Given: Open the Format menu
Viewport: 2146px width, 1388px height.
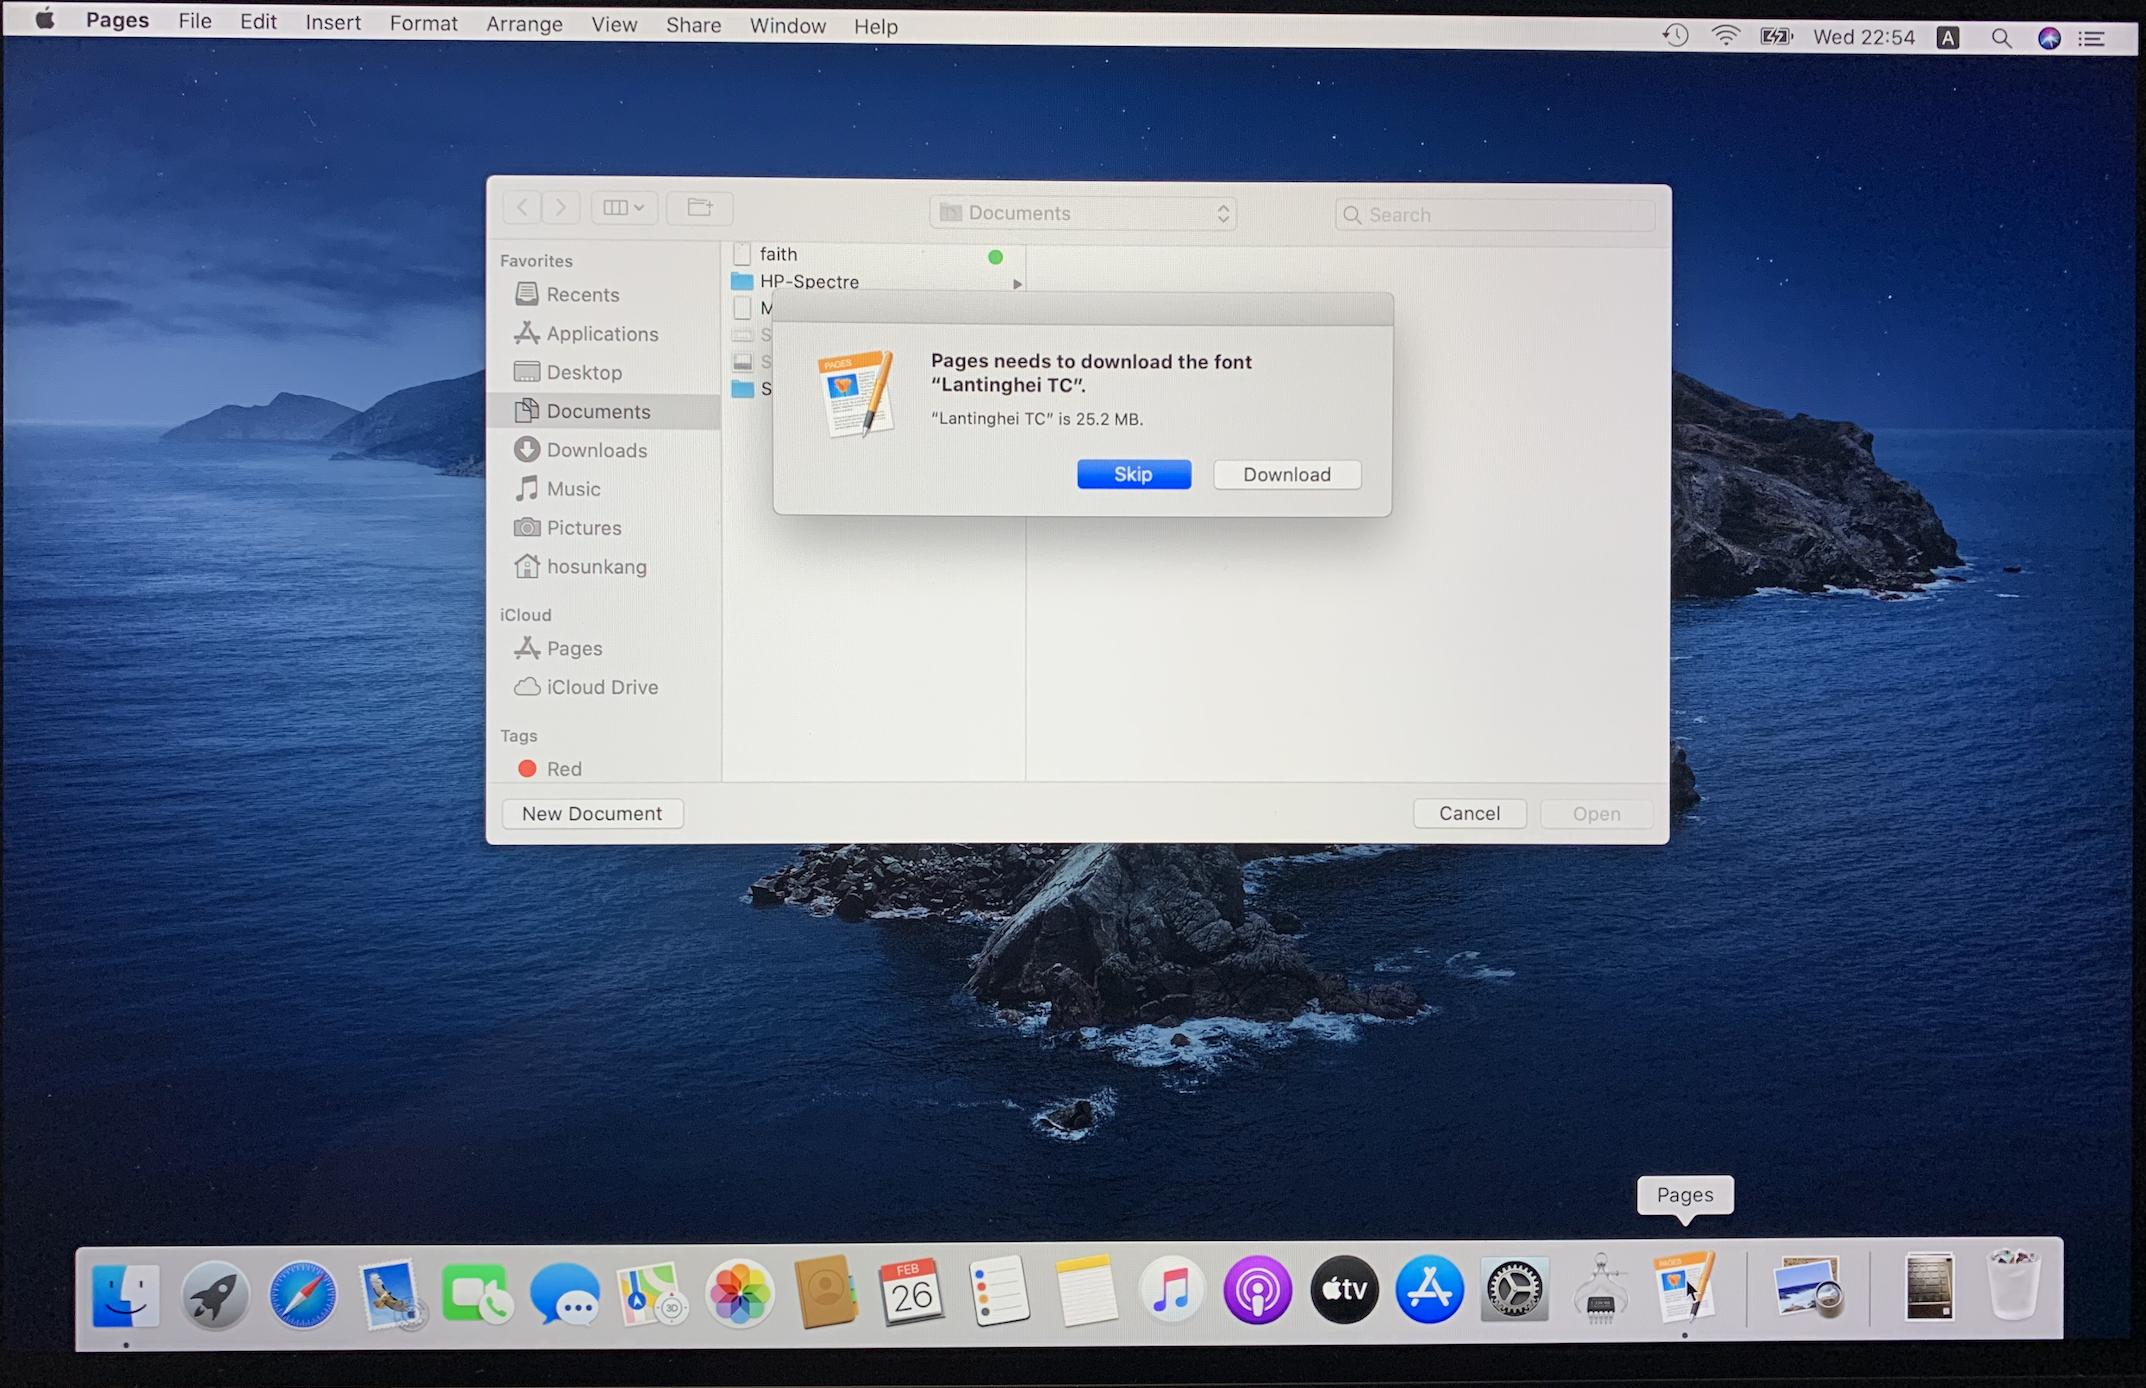Looking at the screenshot, I should 423,23.
